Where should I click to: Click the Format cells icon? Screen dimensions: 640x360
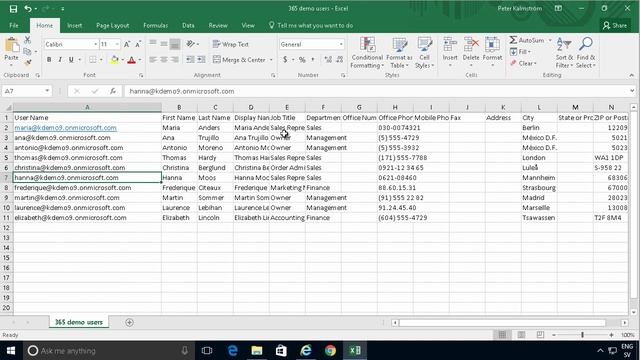click(492, 44)
